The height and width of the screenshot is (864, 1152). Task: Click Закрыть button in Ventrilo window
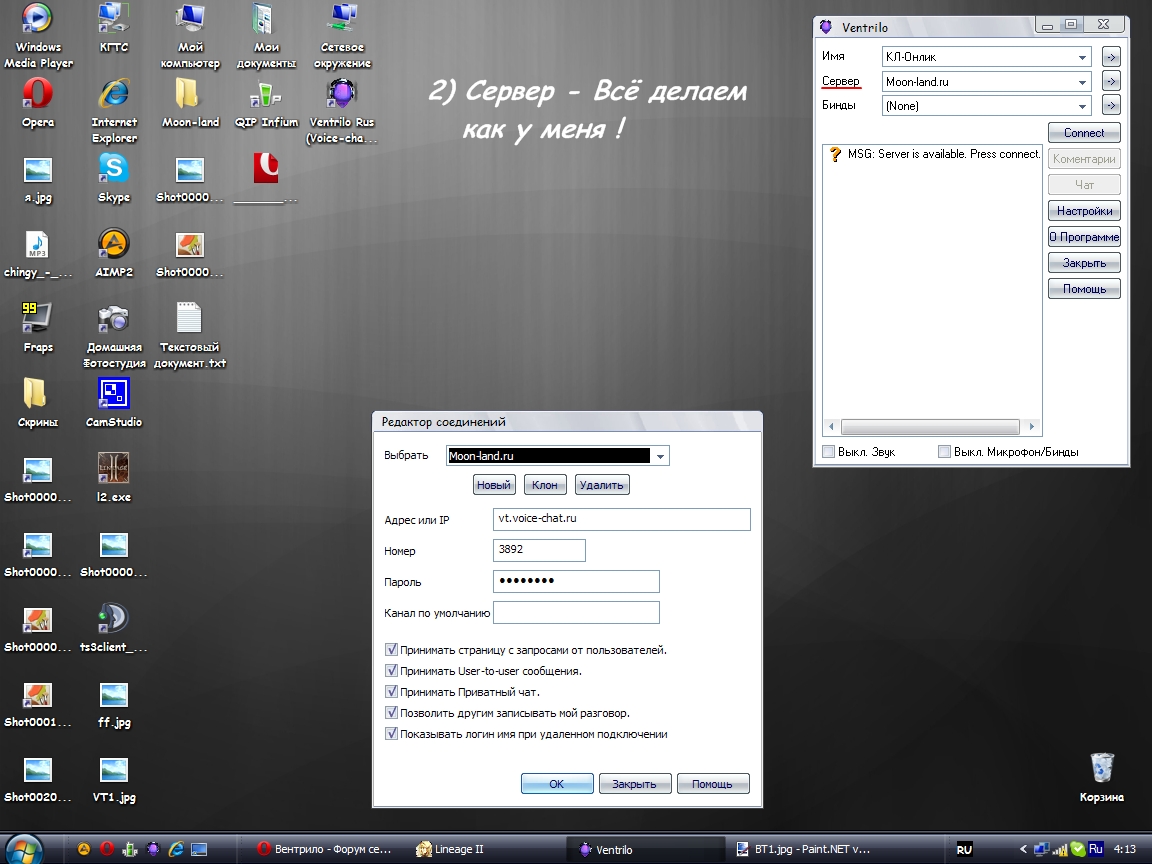click(x=1084, y=263)
